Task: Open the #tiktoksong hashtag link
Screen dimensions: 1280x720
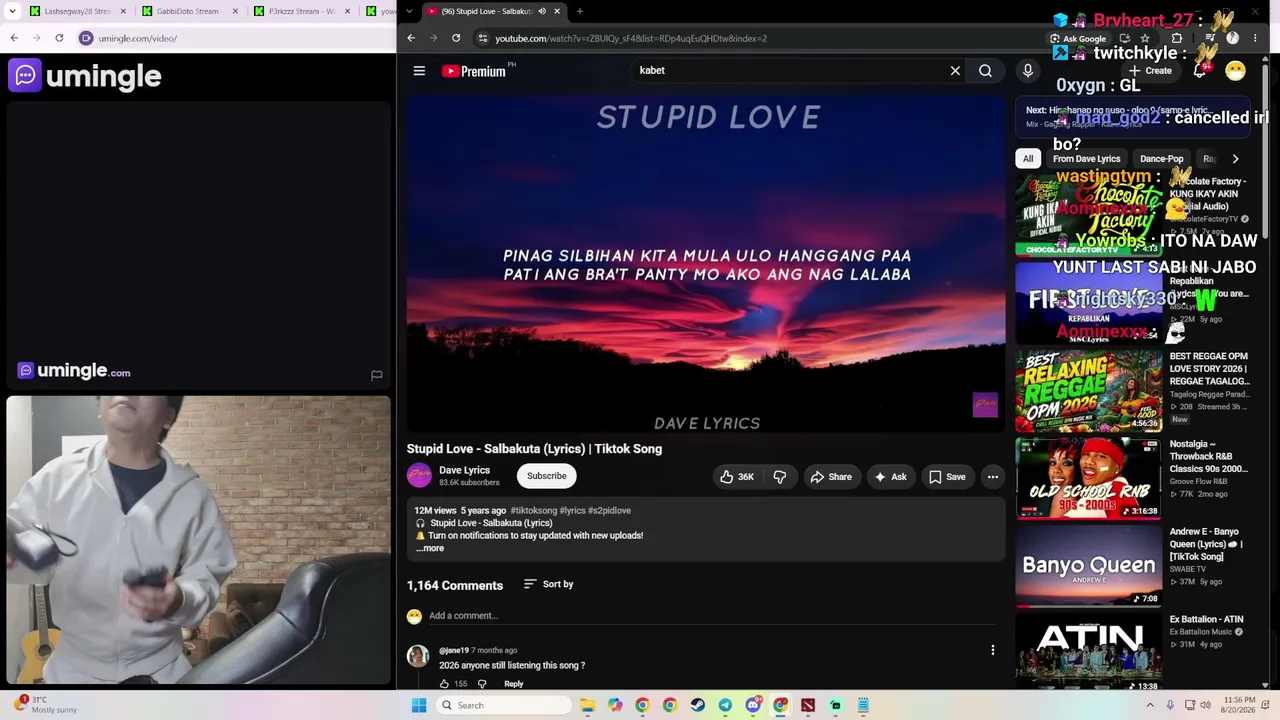Action: [x=533, y=511]
